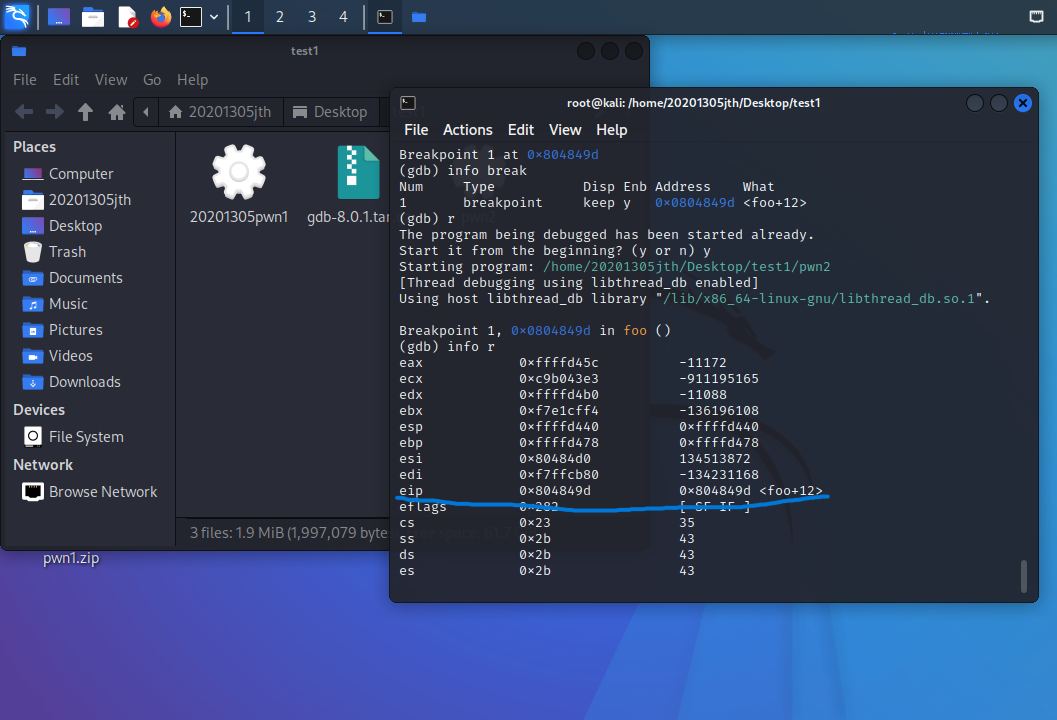Open the Edit menu in the test1 file manager
The image size is (1057, 720).
coord(66,80)
